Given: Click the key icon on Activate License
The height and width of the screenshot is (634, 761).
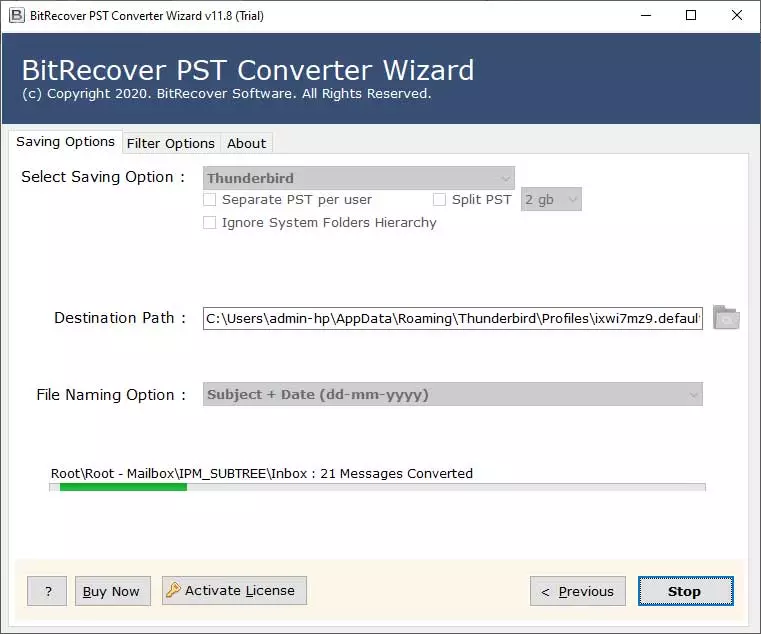Looking at the screenshot, I should click(173, 590).
